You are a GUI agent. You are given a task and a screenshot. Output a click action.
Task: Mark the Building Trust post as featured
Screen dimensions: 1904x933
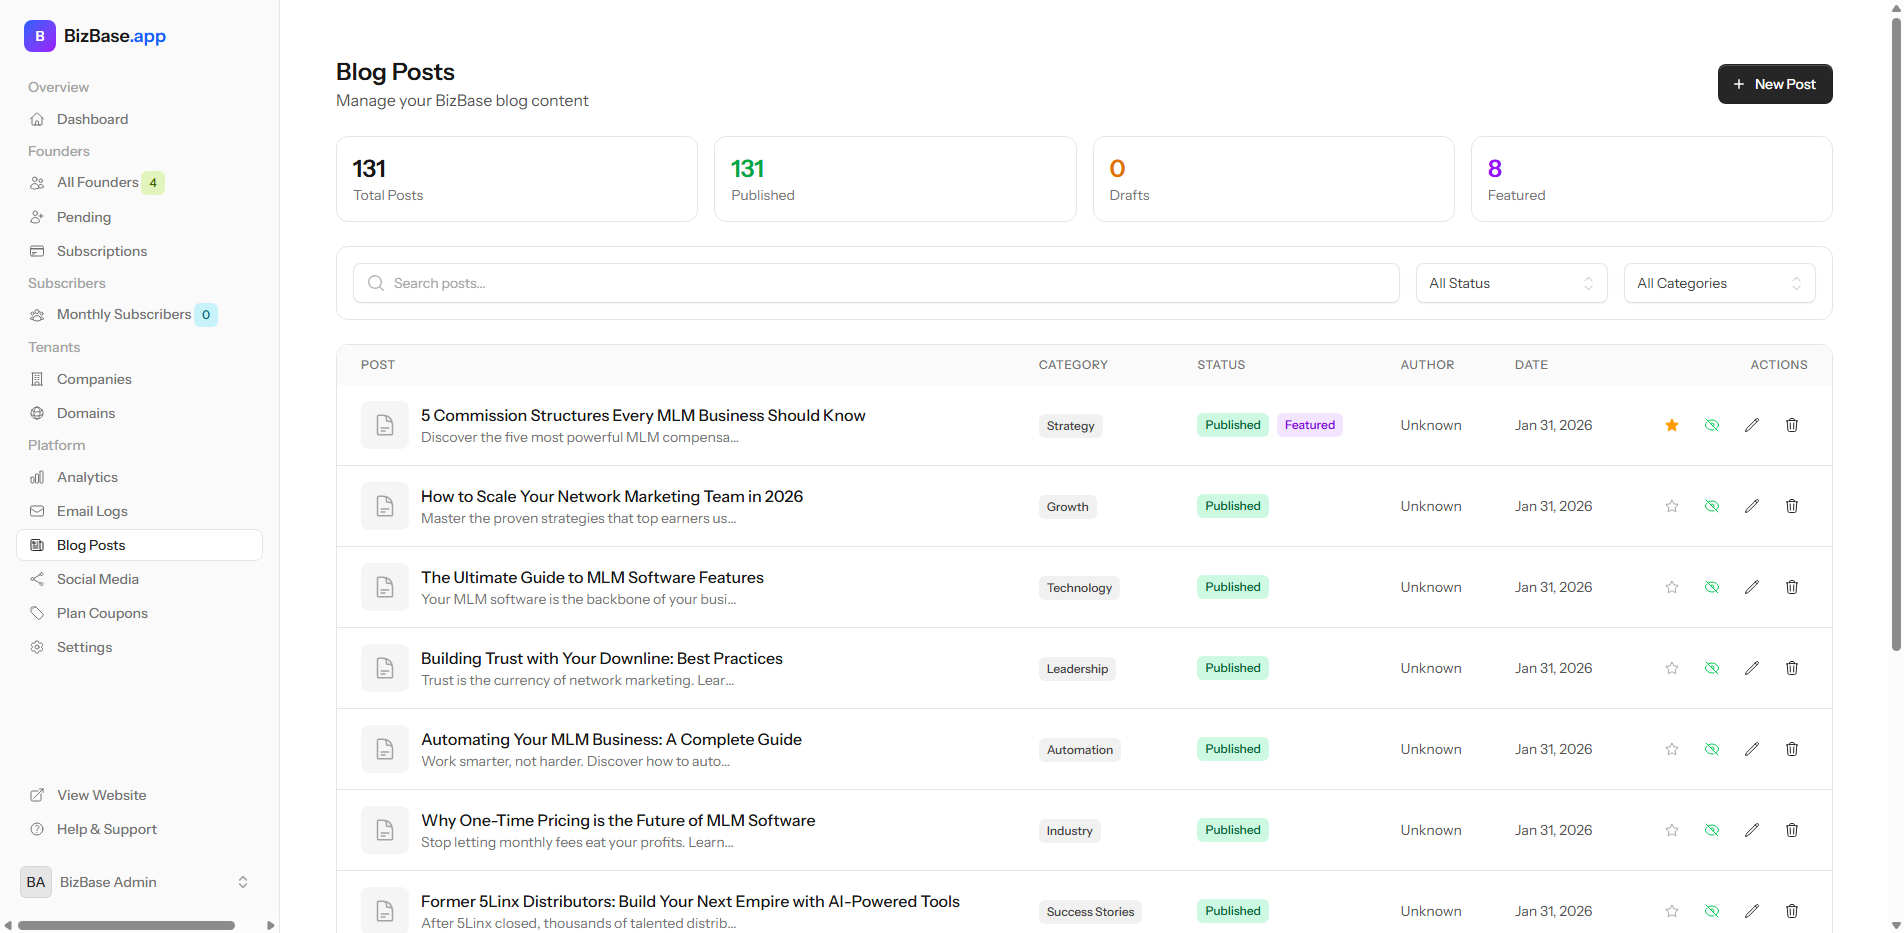pyautogui.click(x=1671, y=668)
